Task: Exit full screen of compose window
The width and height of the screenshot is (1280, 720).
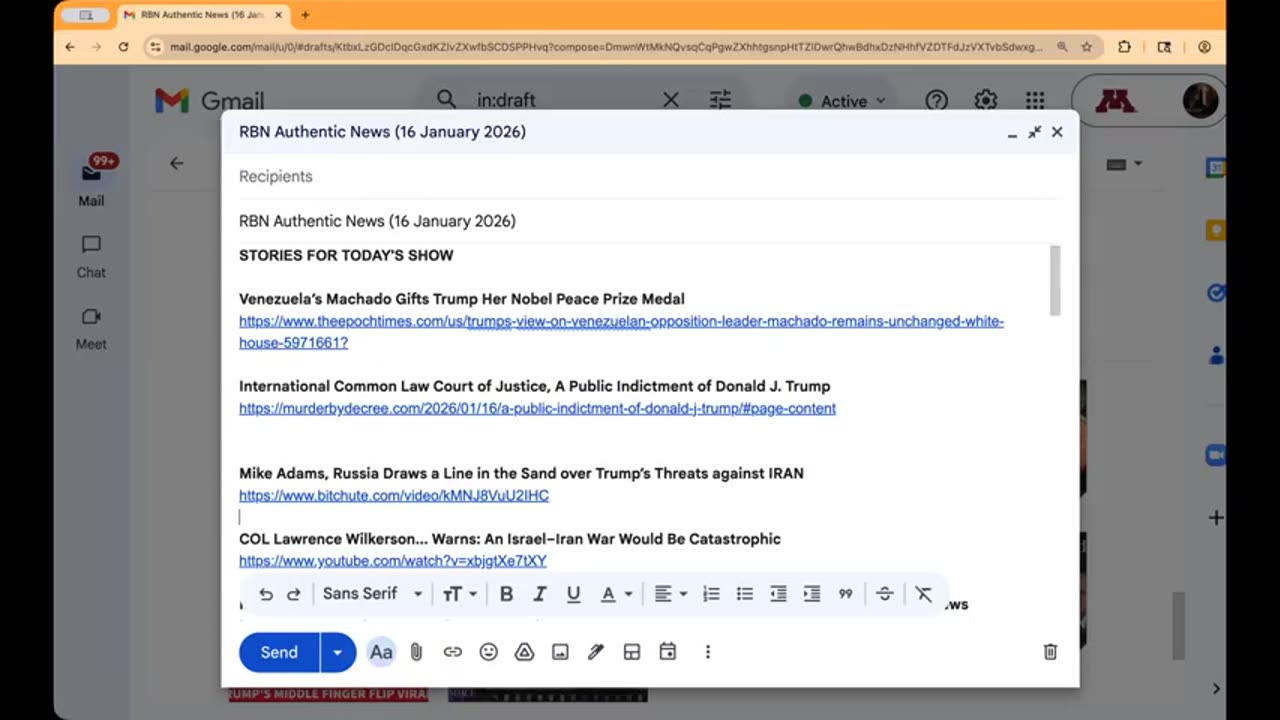Action: coord(1034,132)
